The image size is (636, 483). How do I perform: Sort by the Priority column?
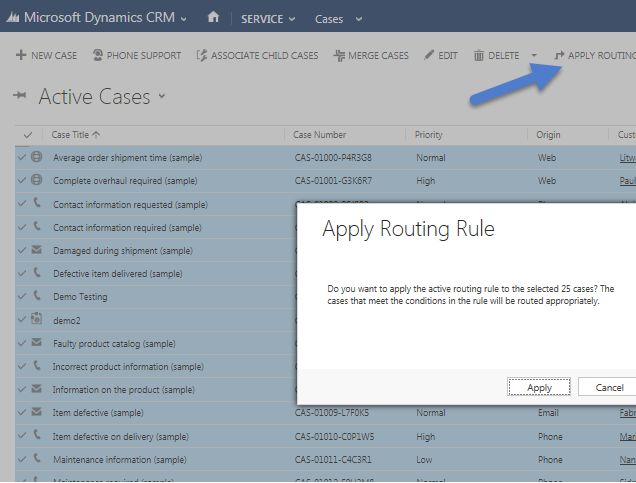point(428,135)
